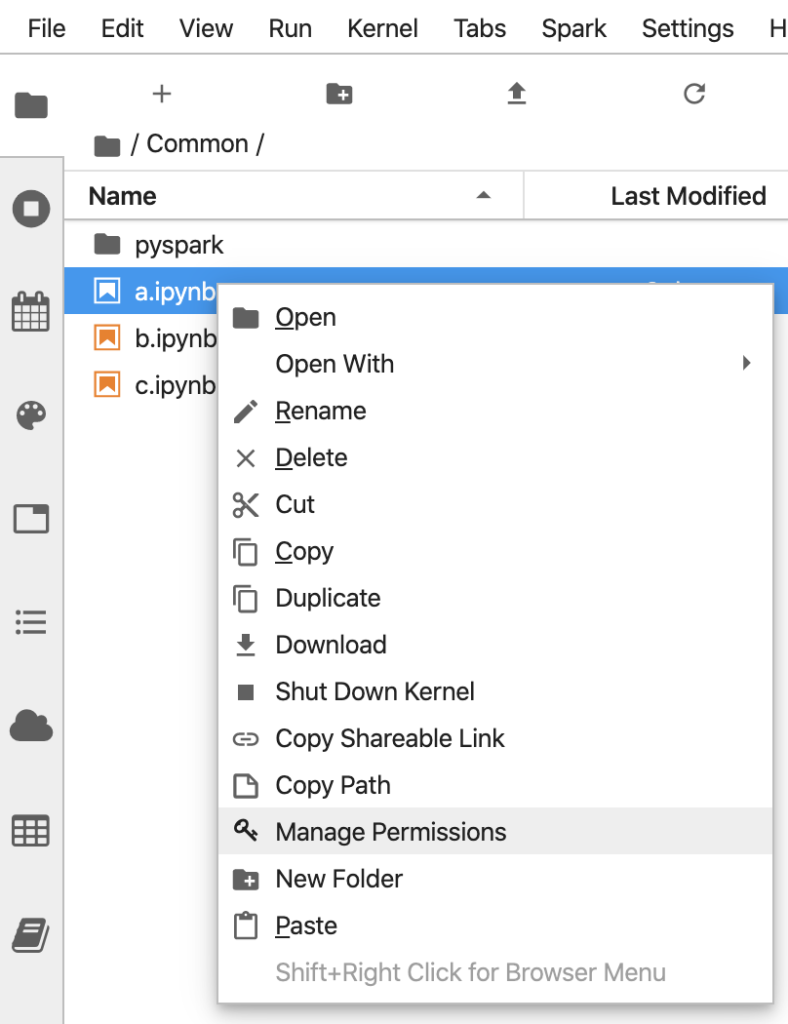
Task: Open a new launcher with the plus icon
Action: coord(161,93)
